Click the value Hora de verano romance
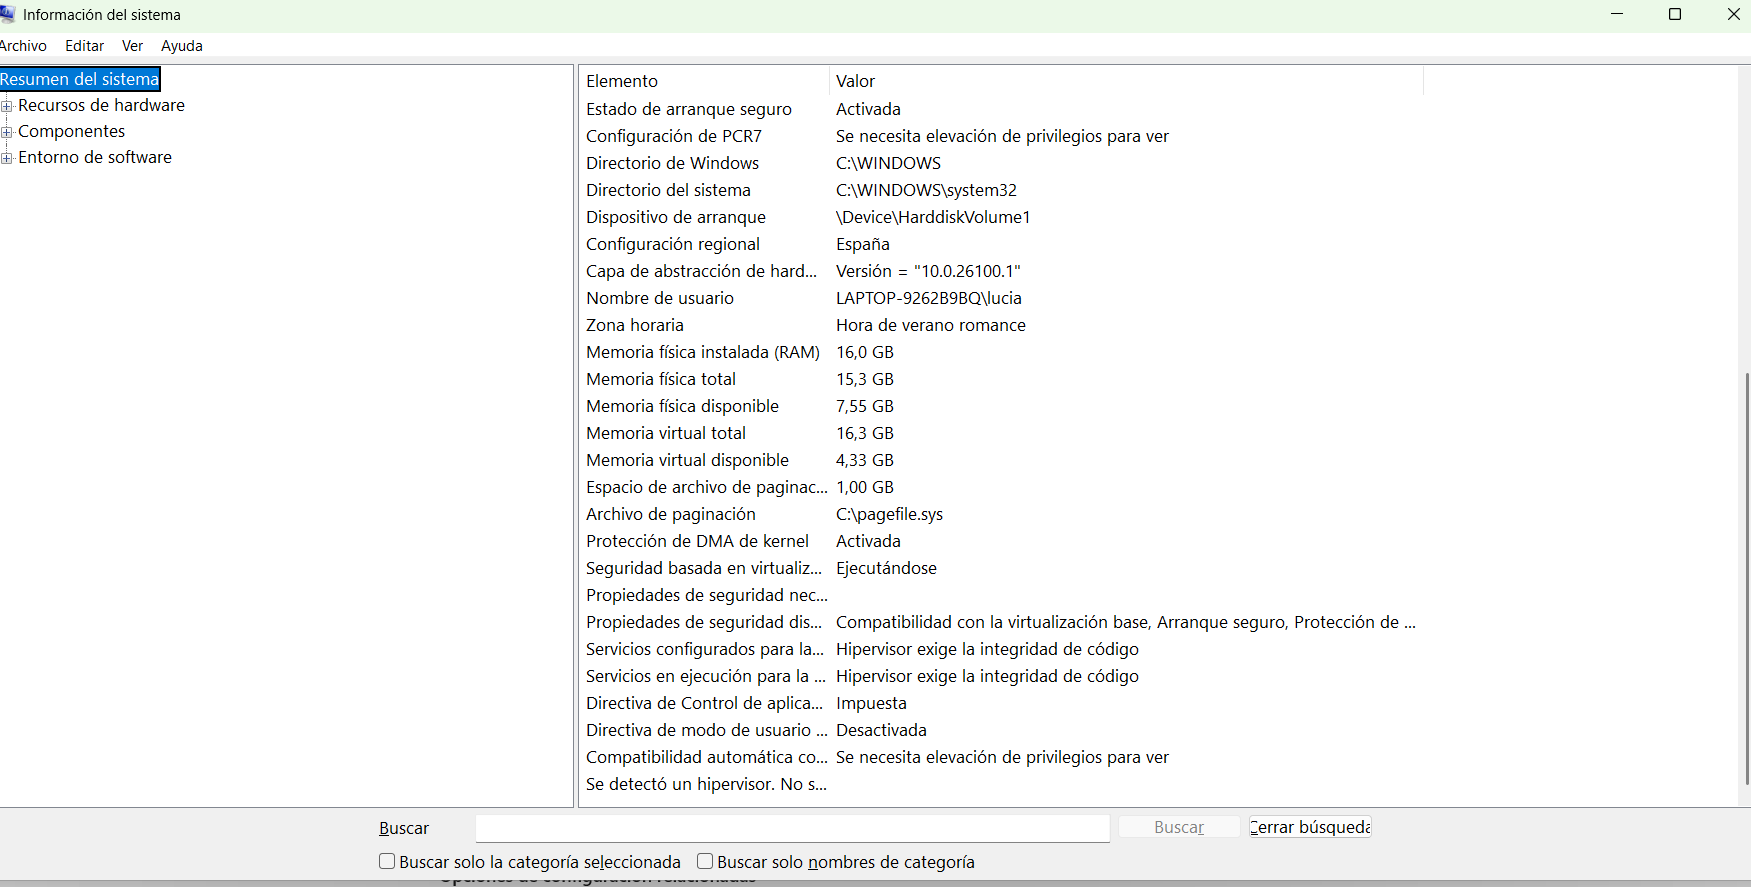Screen dimensions: 1751x887 pos(931,325)
